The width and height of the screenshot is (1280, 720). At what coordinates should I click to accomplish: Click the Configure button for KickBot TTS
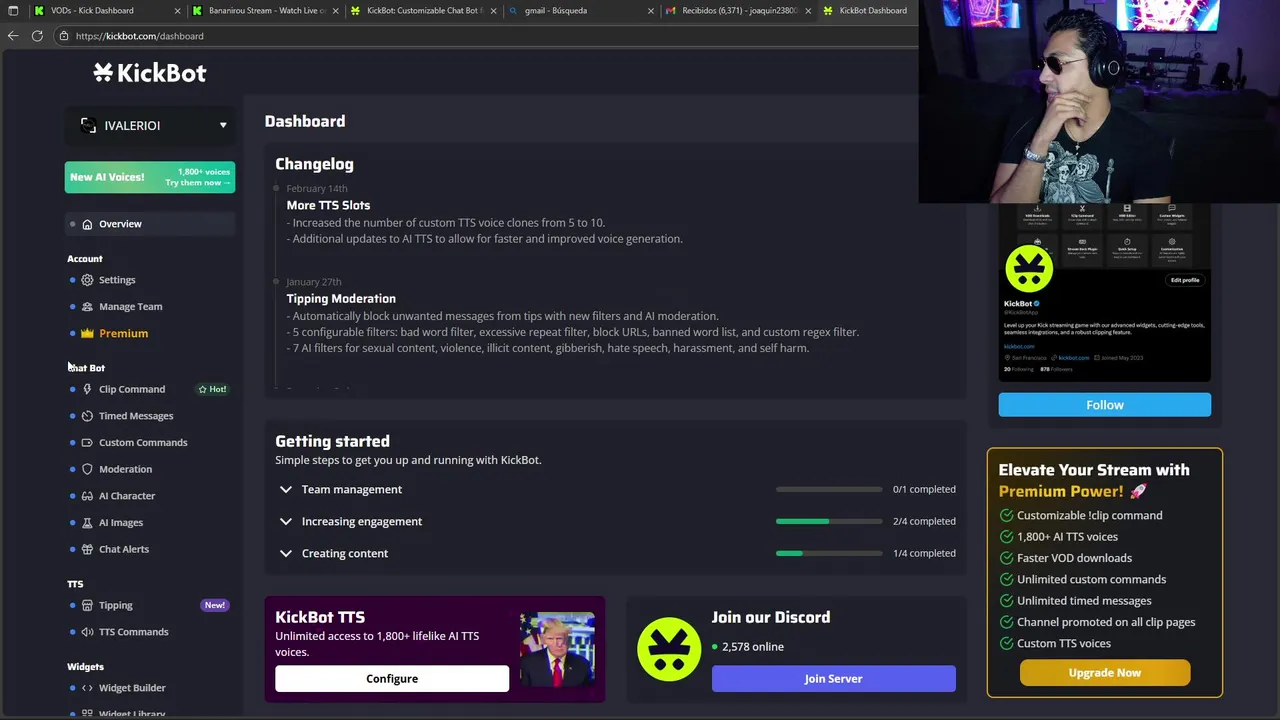pos(392,679)
